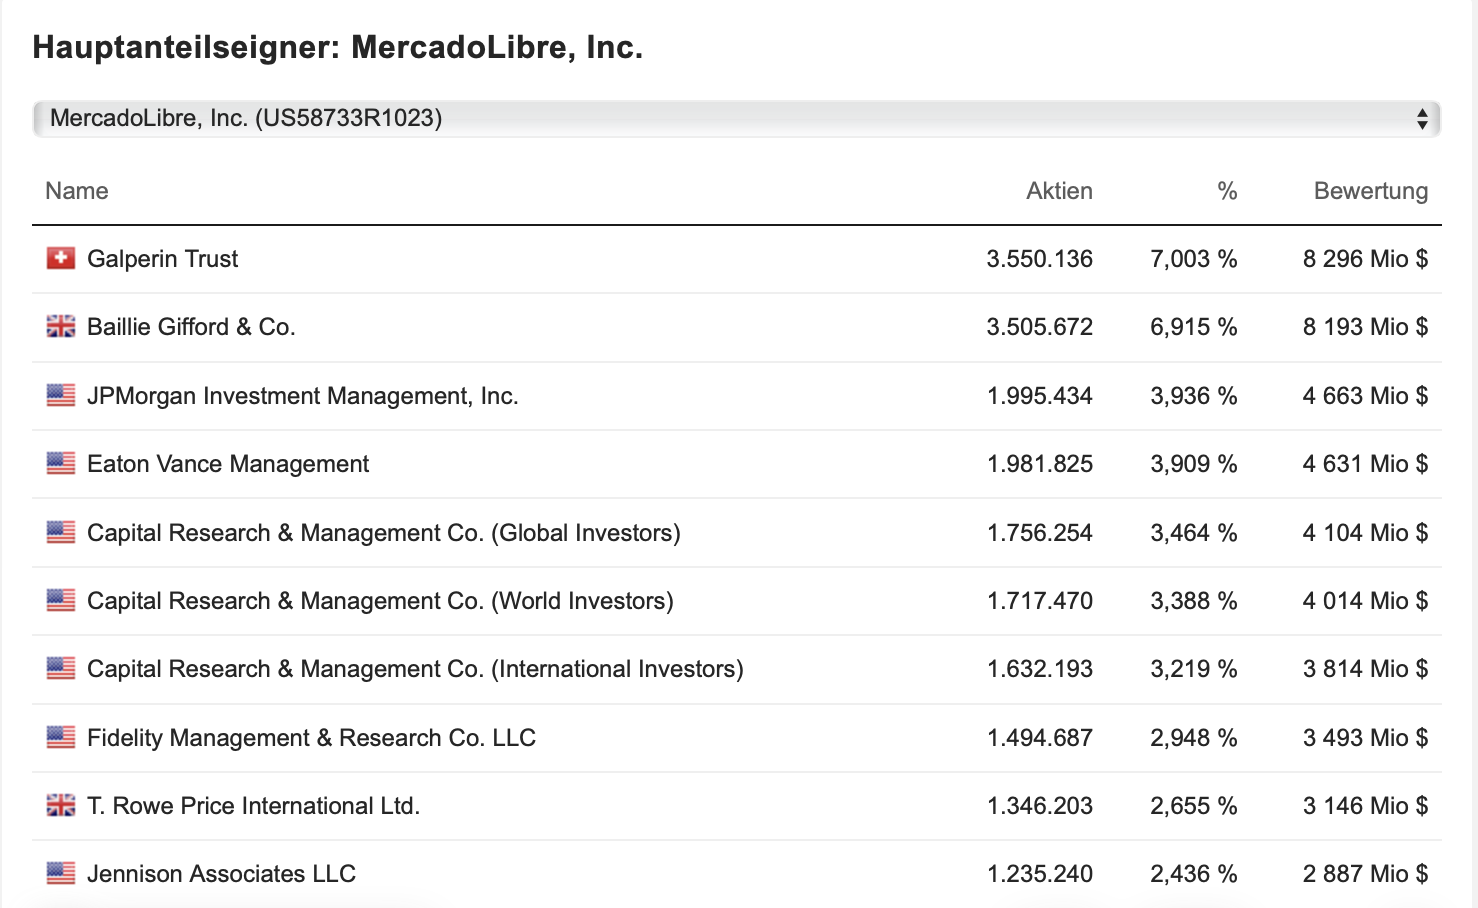Click the US flag beside Fidelity Management
1478x908 pixels.
pyautogui.click(x=61, y=738)
